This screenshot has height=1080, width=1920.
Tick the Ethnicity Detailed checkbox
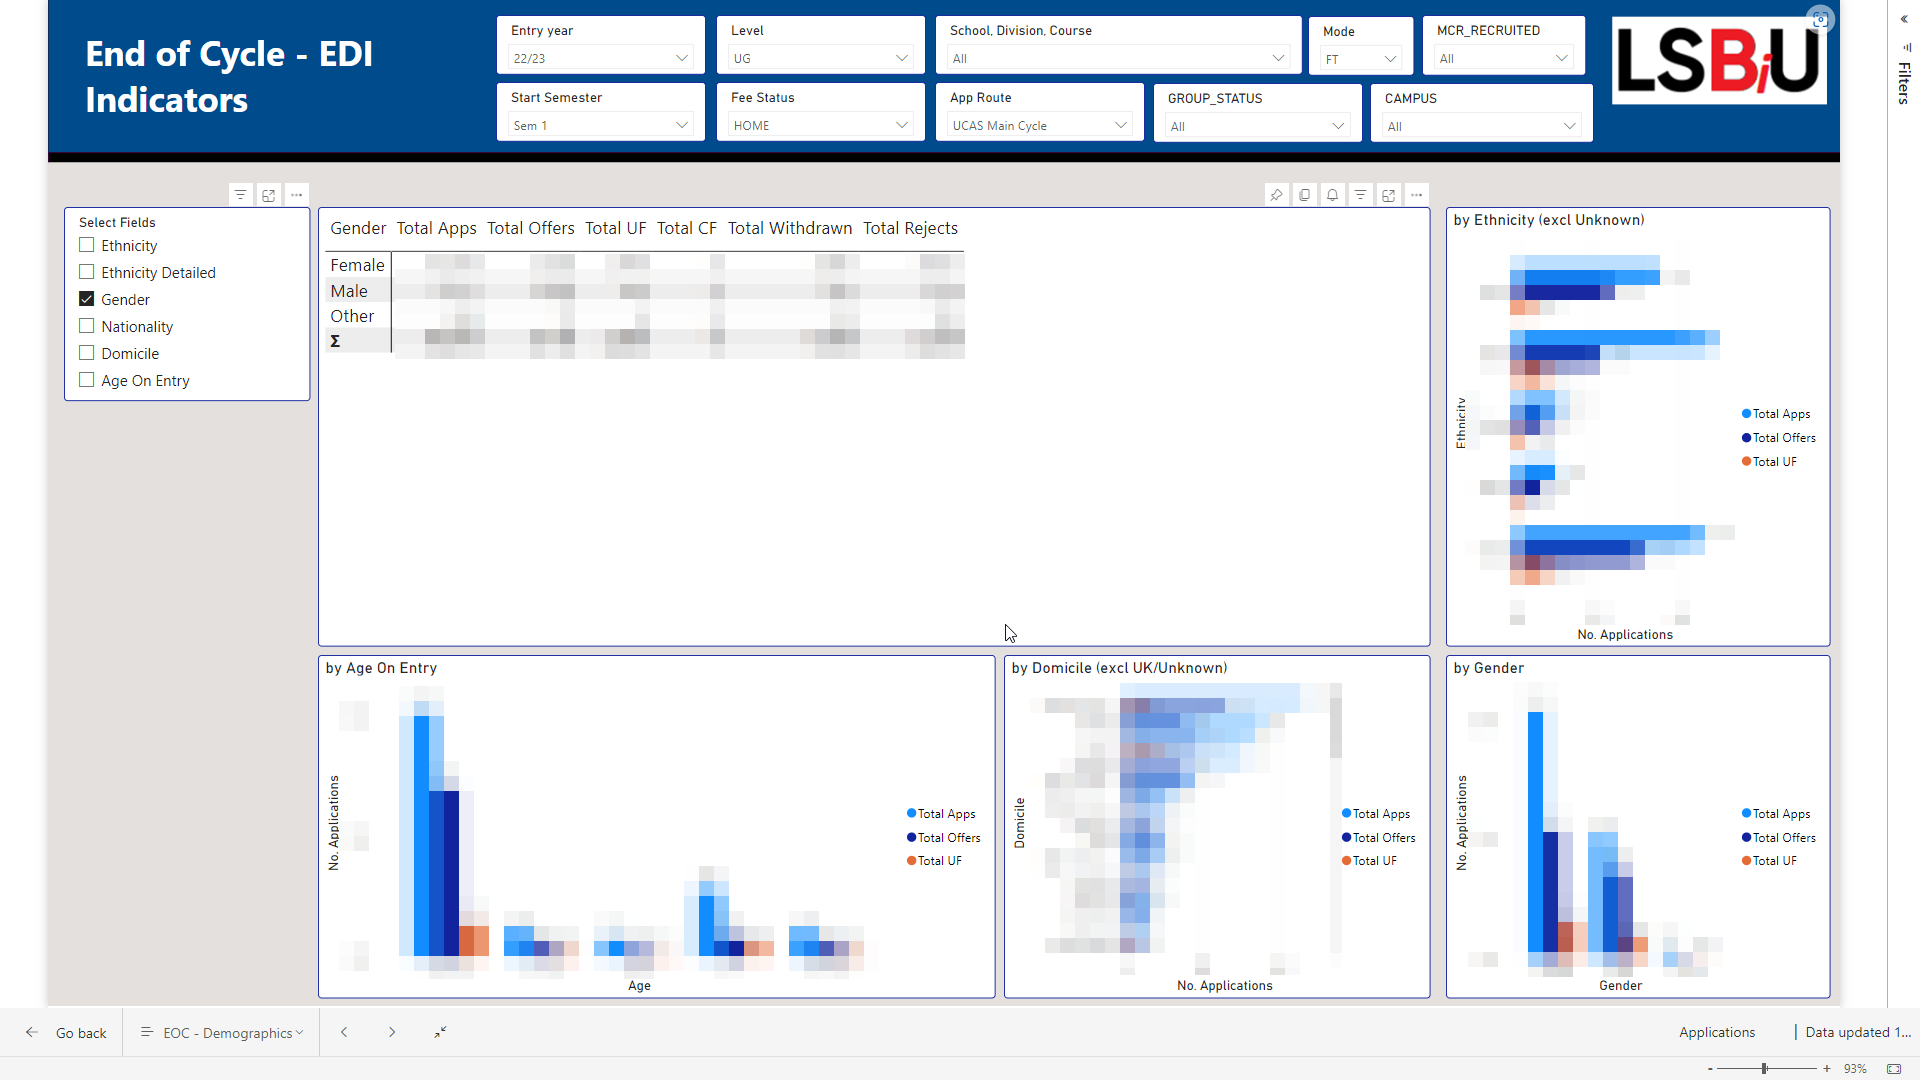click(87, 272)
